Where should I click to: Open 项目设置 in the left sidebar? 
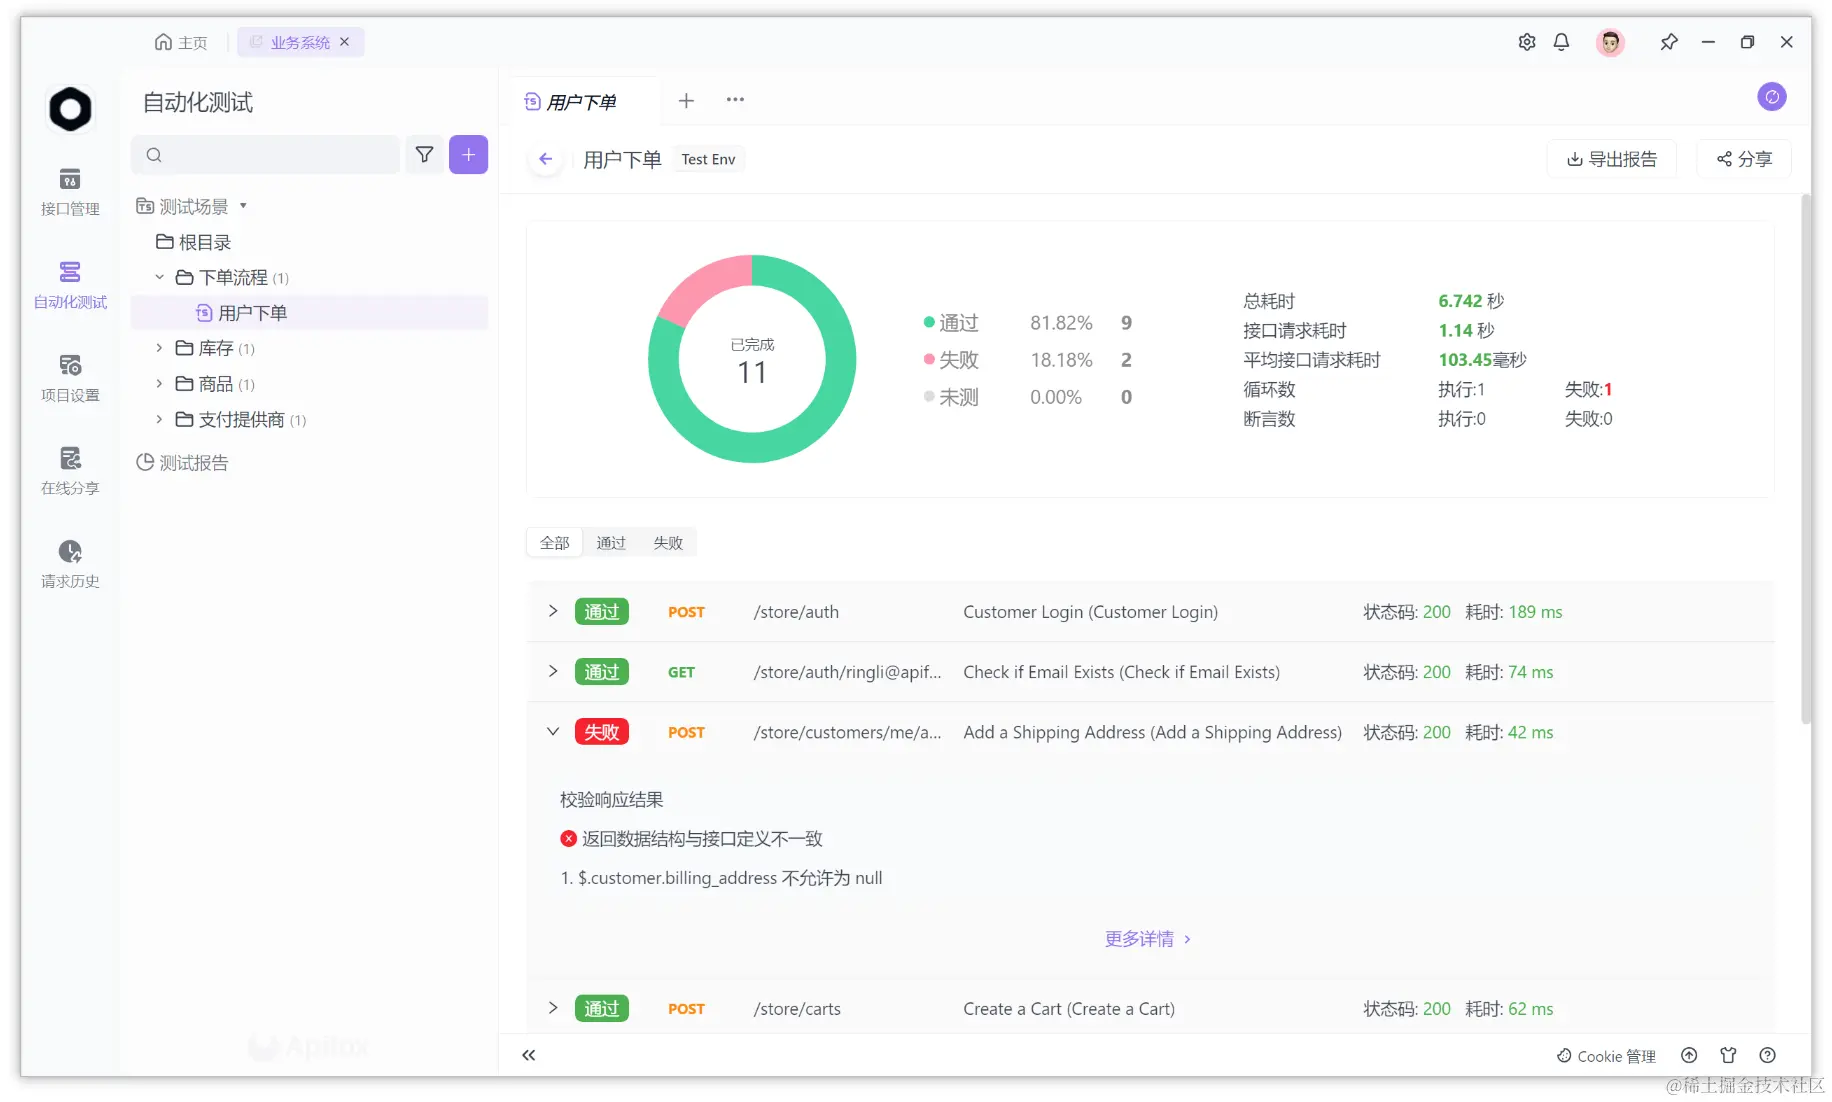point(70,378)
